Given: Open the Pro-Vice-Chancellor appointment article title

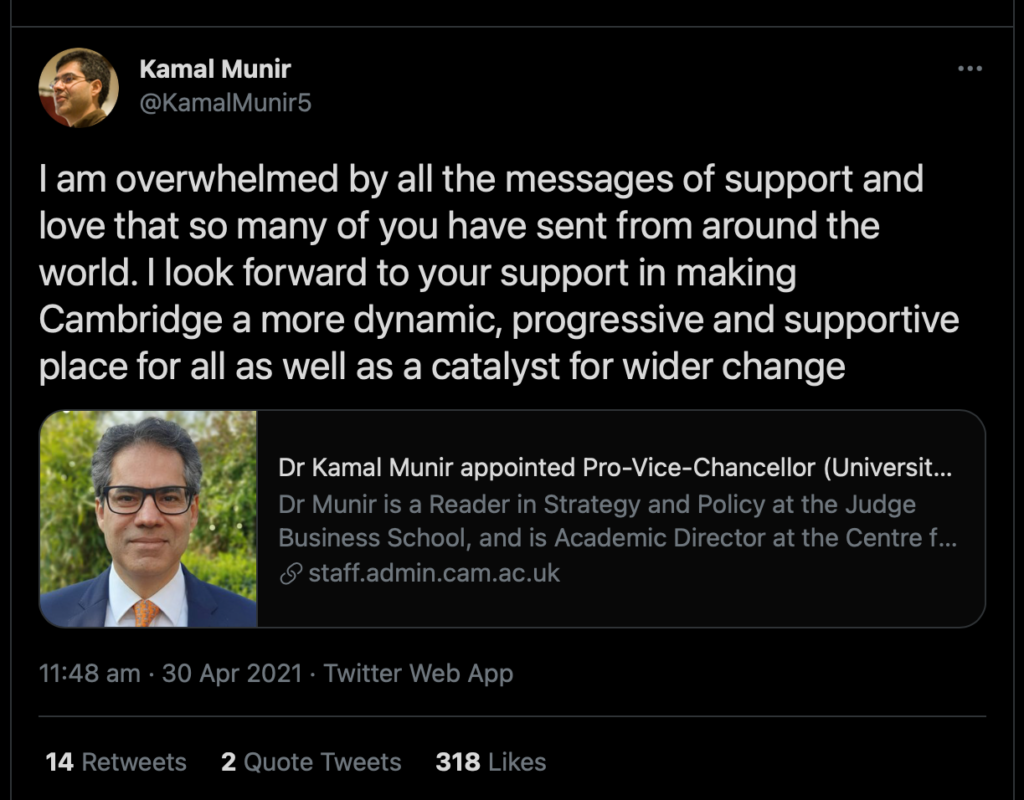Looking at the screenshot, I should pyautogui.click(x=615, y=468).
